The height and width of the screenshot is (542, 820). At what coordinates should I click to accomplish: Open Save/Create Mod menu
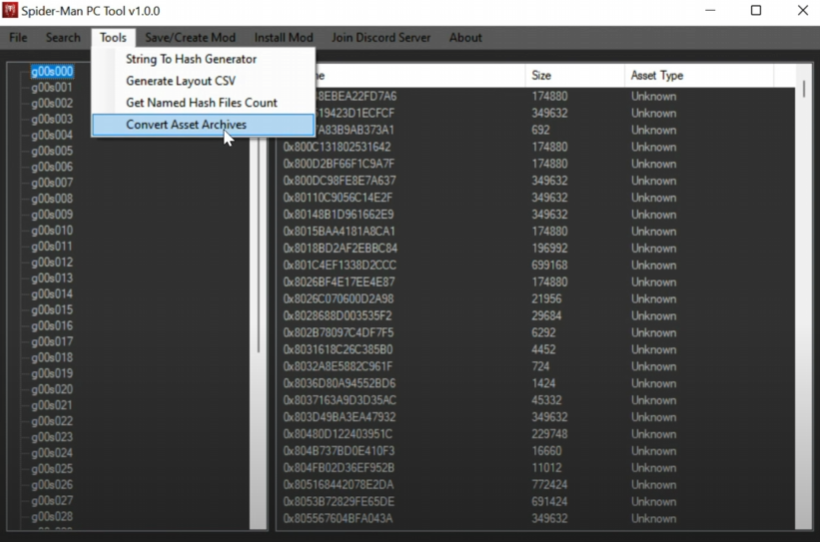(190, 38)
